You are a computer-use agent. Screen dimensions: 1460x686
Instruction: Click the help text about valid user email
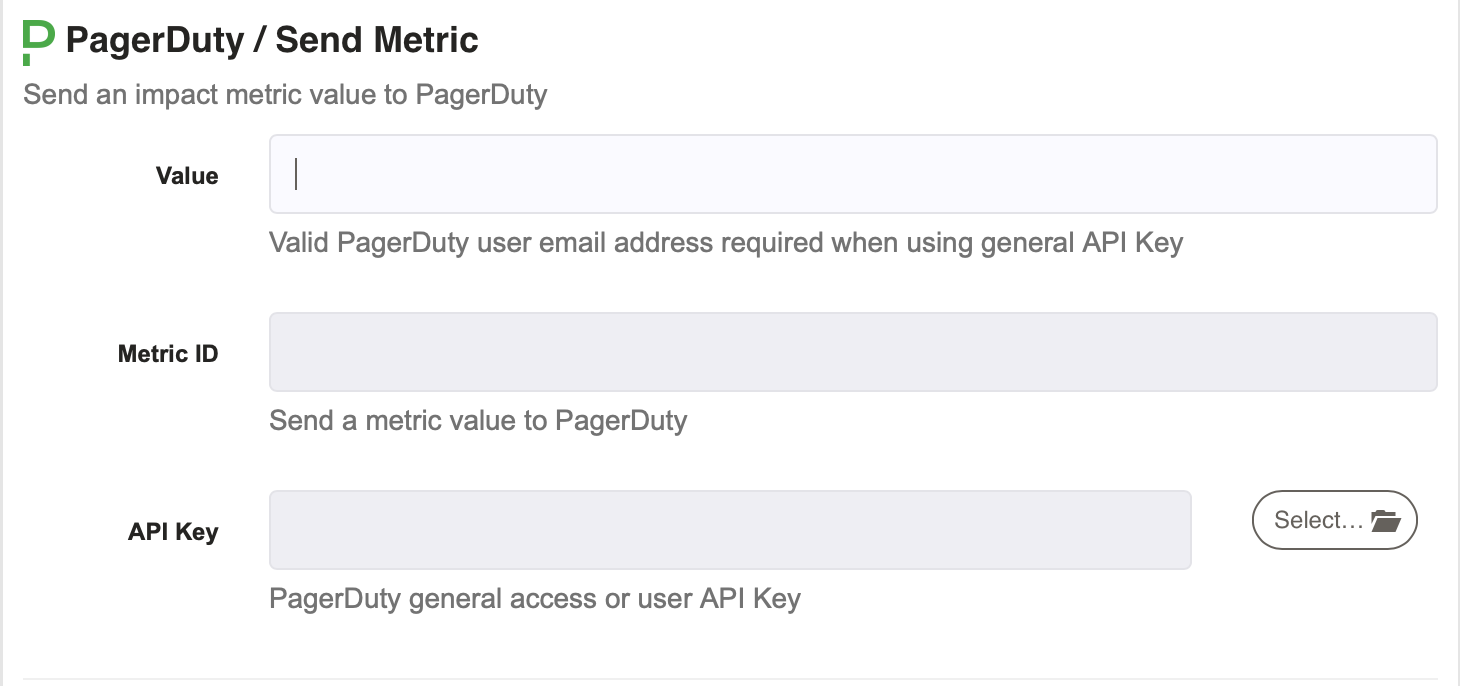coord(726,243)
